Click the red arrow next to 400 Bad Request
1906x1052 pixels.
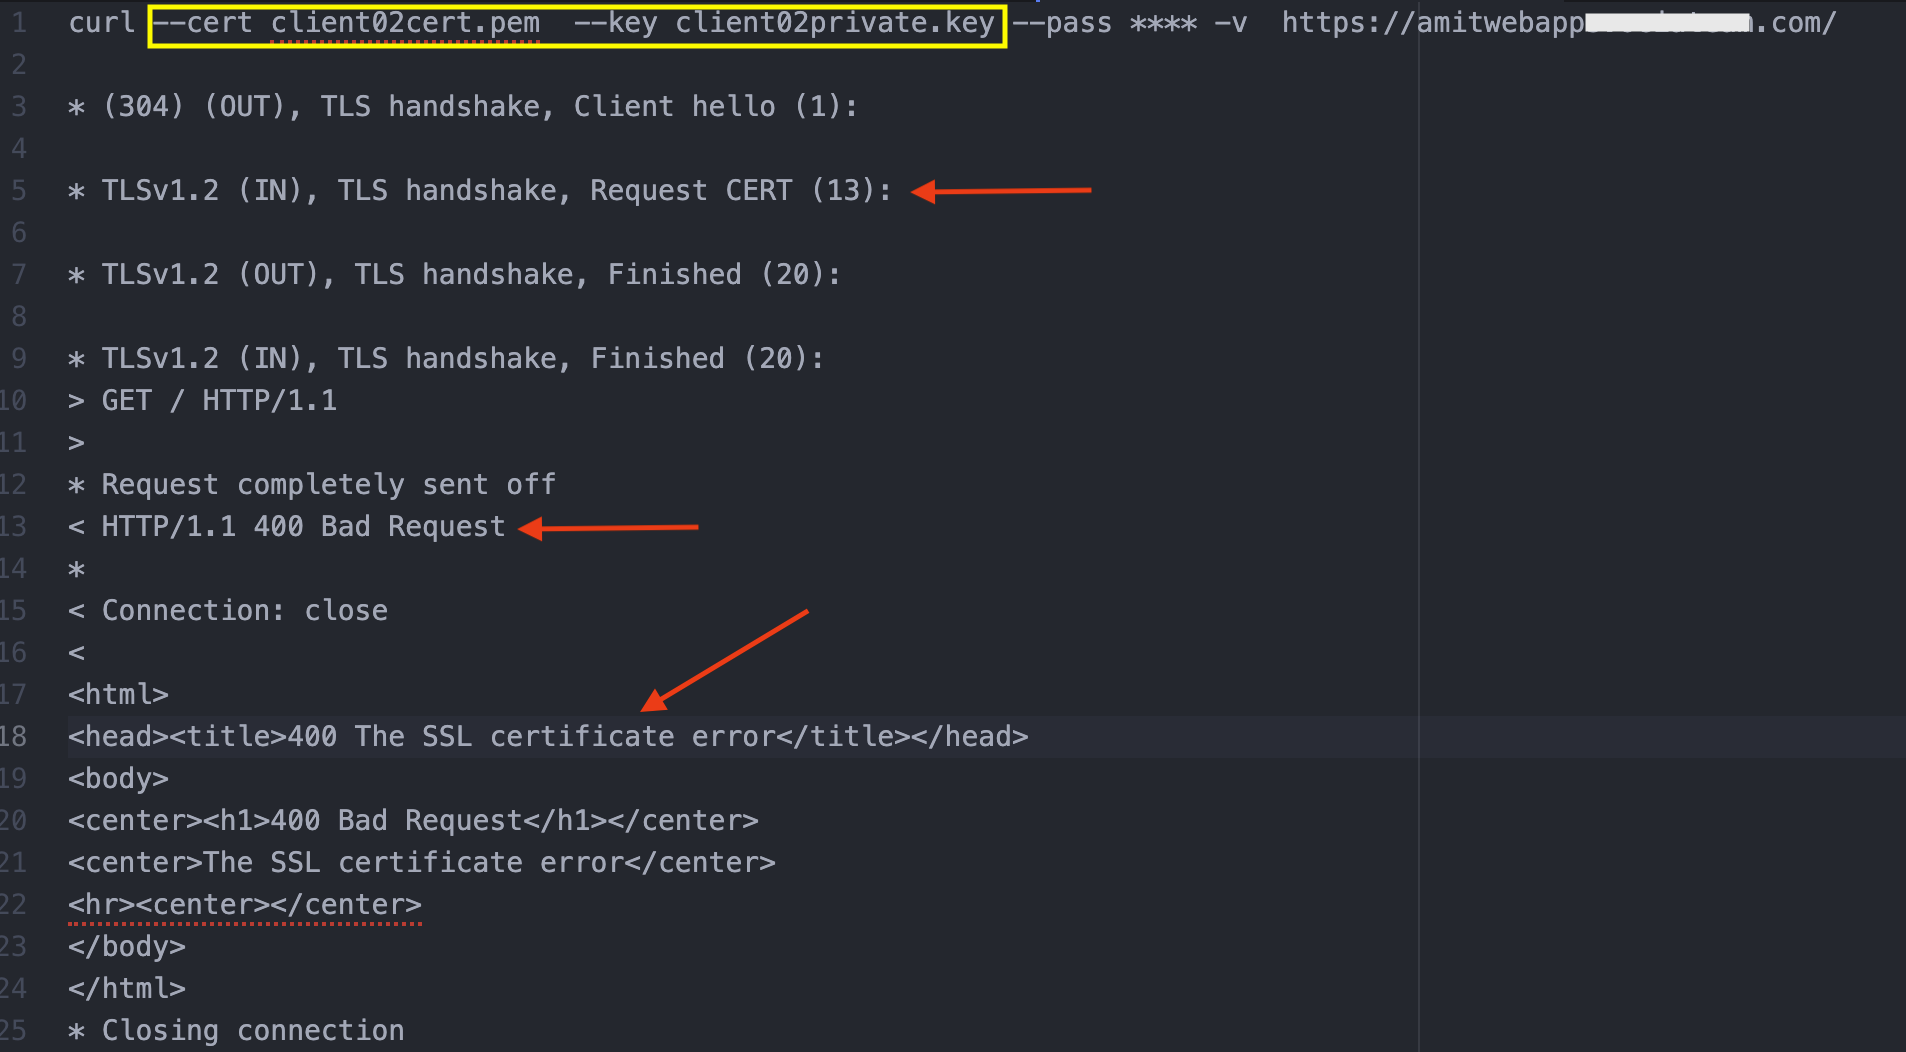pyautogui.click(x=609, y=527)
